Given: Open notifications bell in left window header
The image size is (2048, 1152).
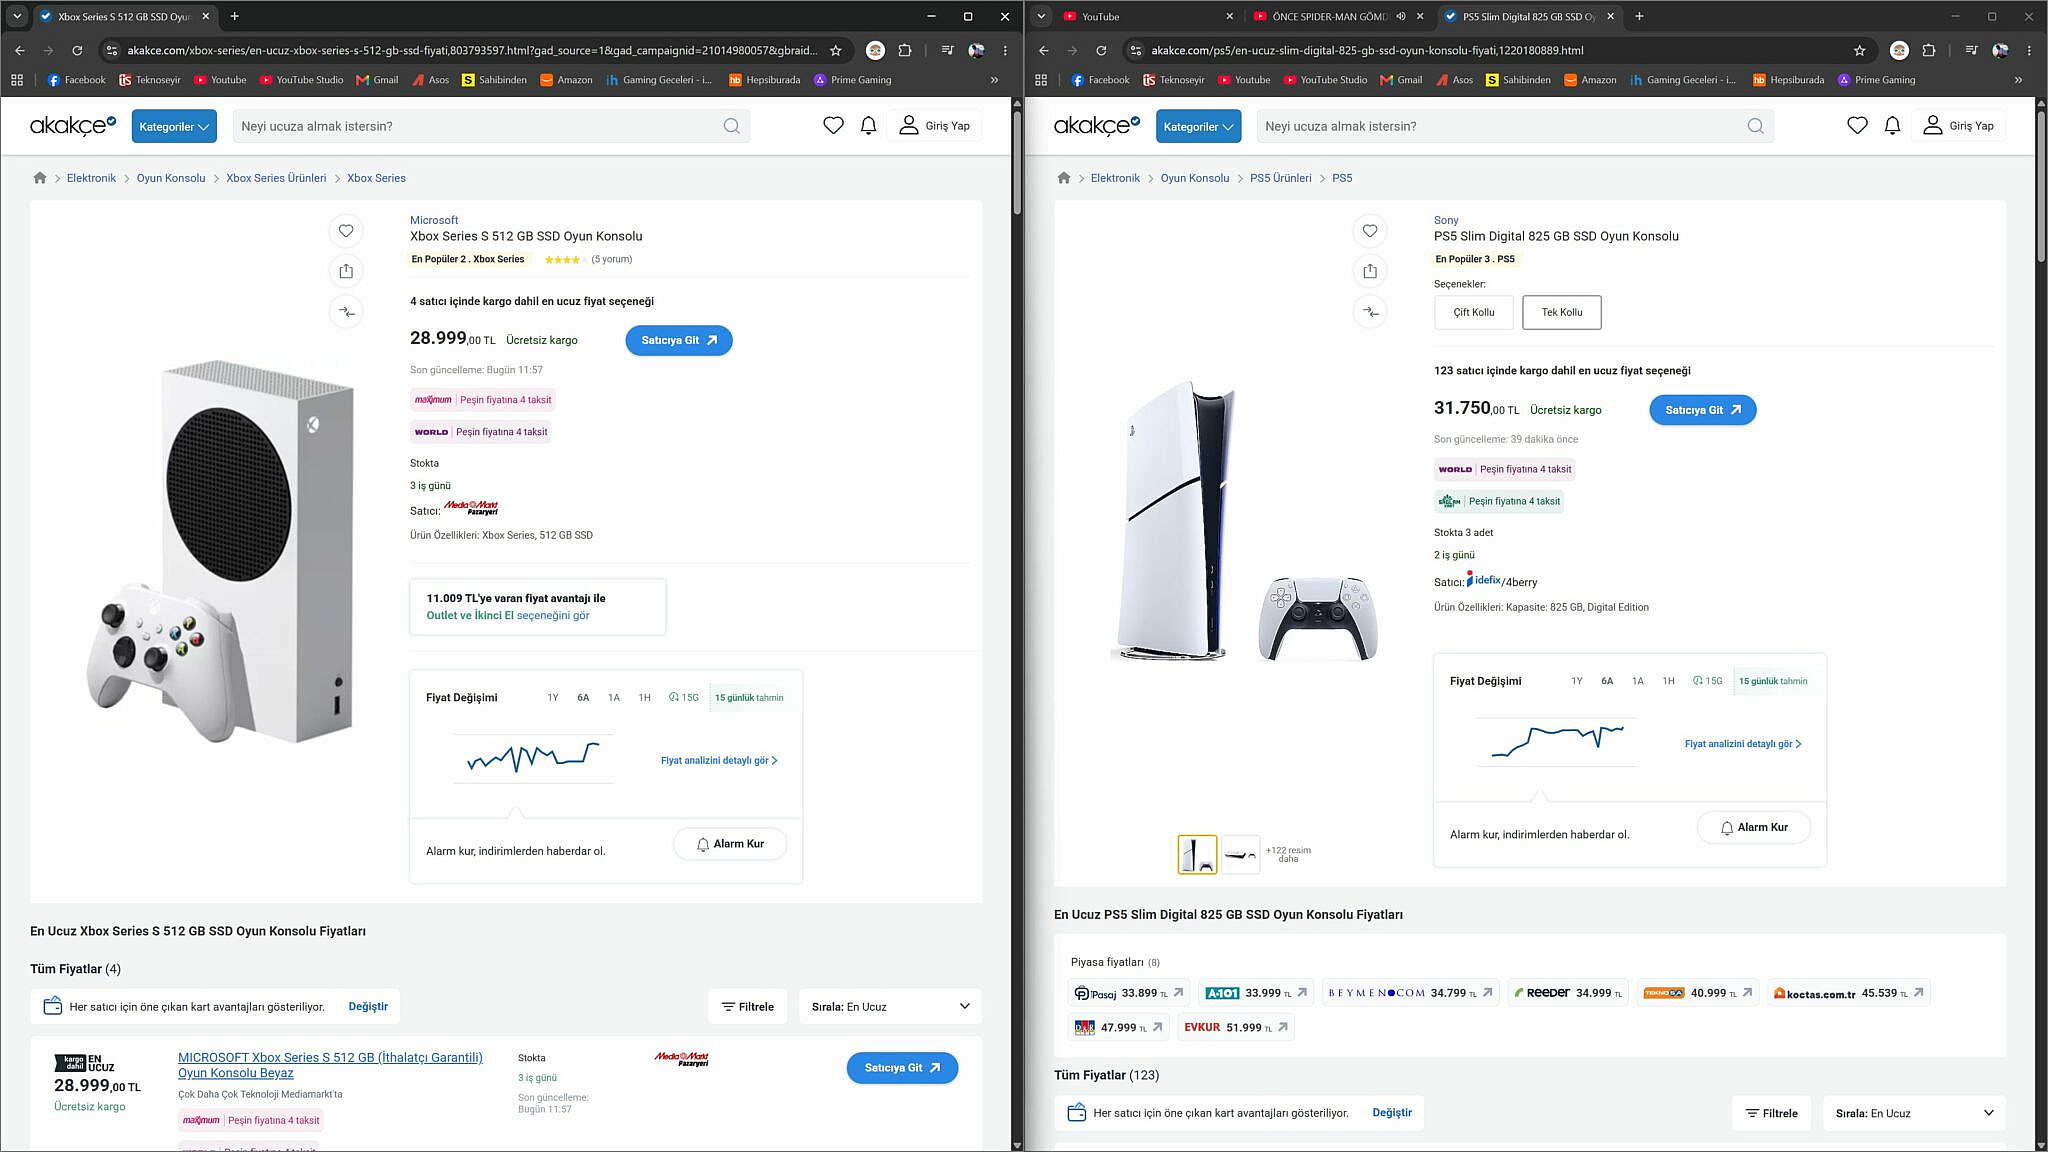Looking at the screenshot, I should [x=868, y=126].
